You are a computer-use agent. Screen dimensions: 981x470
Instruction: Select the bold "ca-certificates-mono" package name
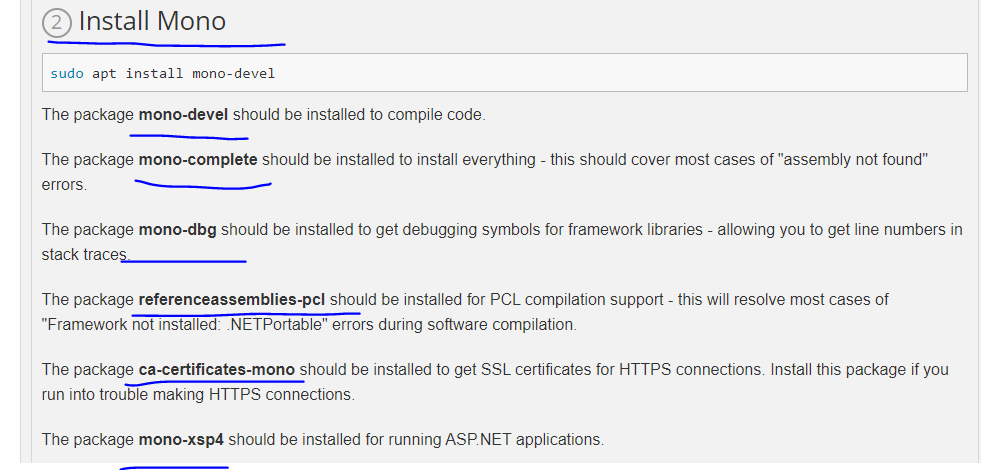216,370
